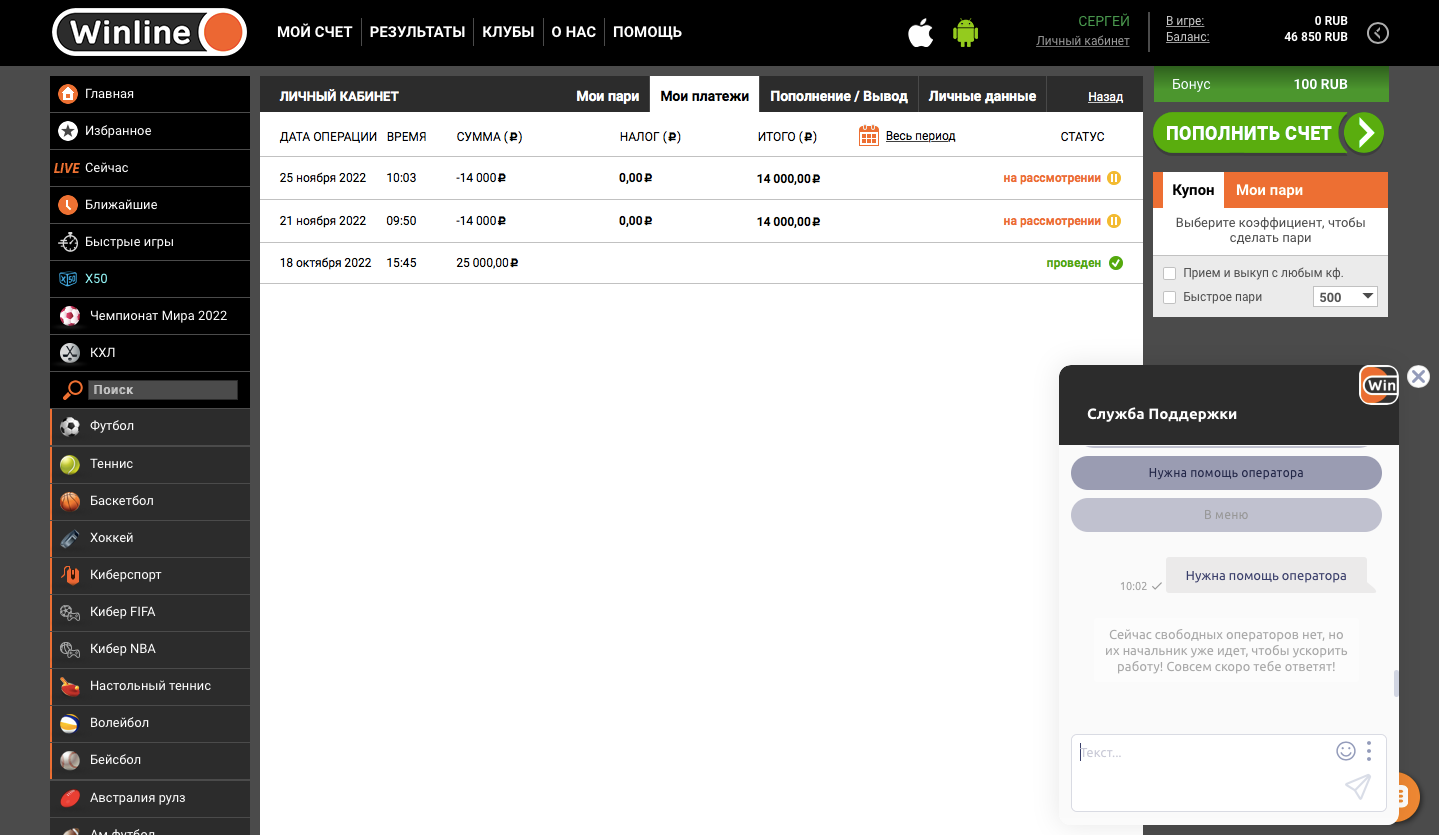Viewport: 1439px width, 835px height.
Task: Toggle the 'Быстрое пари' checkbox
Action: coord(1170,297)
